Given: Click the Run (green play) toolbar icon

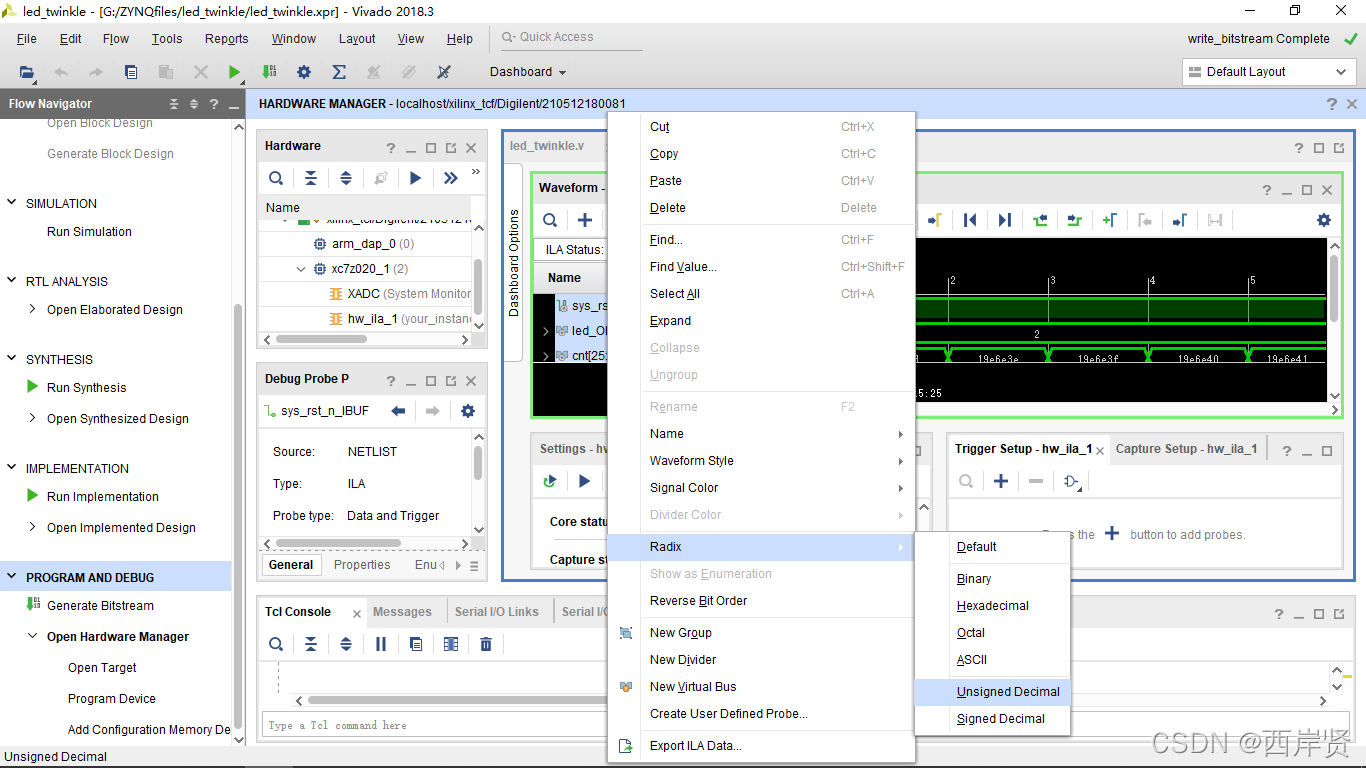Looking at the screenshot, I should (234, 72).
